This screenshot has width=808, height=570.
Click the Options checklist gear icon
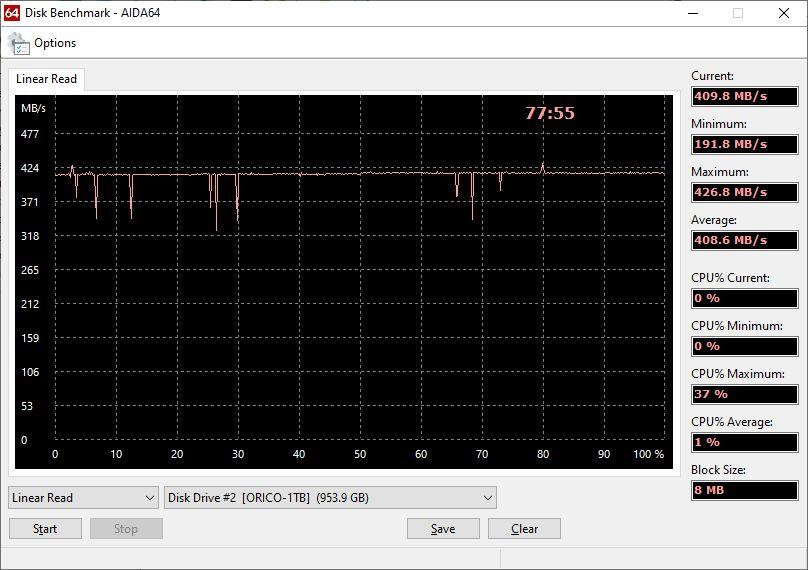tap(19, 44)
